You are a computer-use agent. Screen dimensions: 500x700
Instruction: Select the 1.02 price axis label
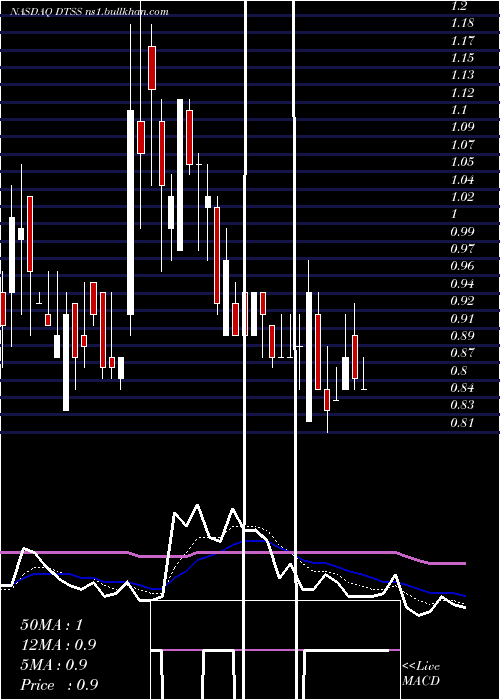462,196
